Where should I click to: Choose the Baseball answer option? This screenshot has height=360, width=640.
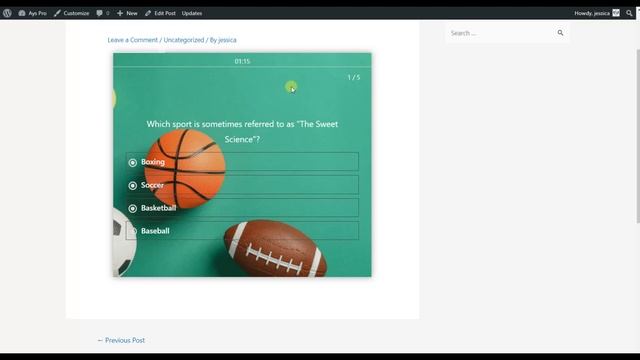tap(242, 231)
